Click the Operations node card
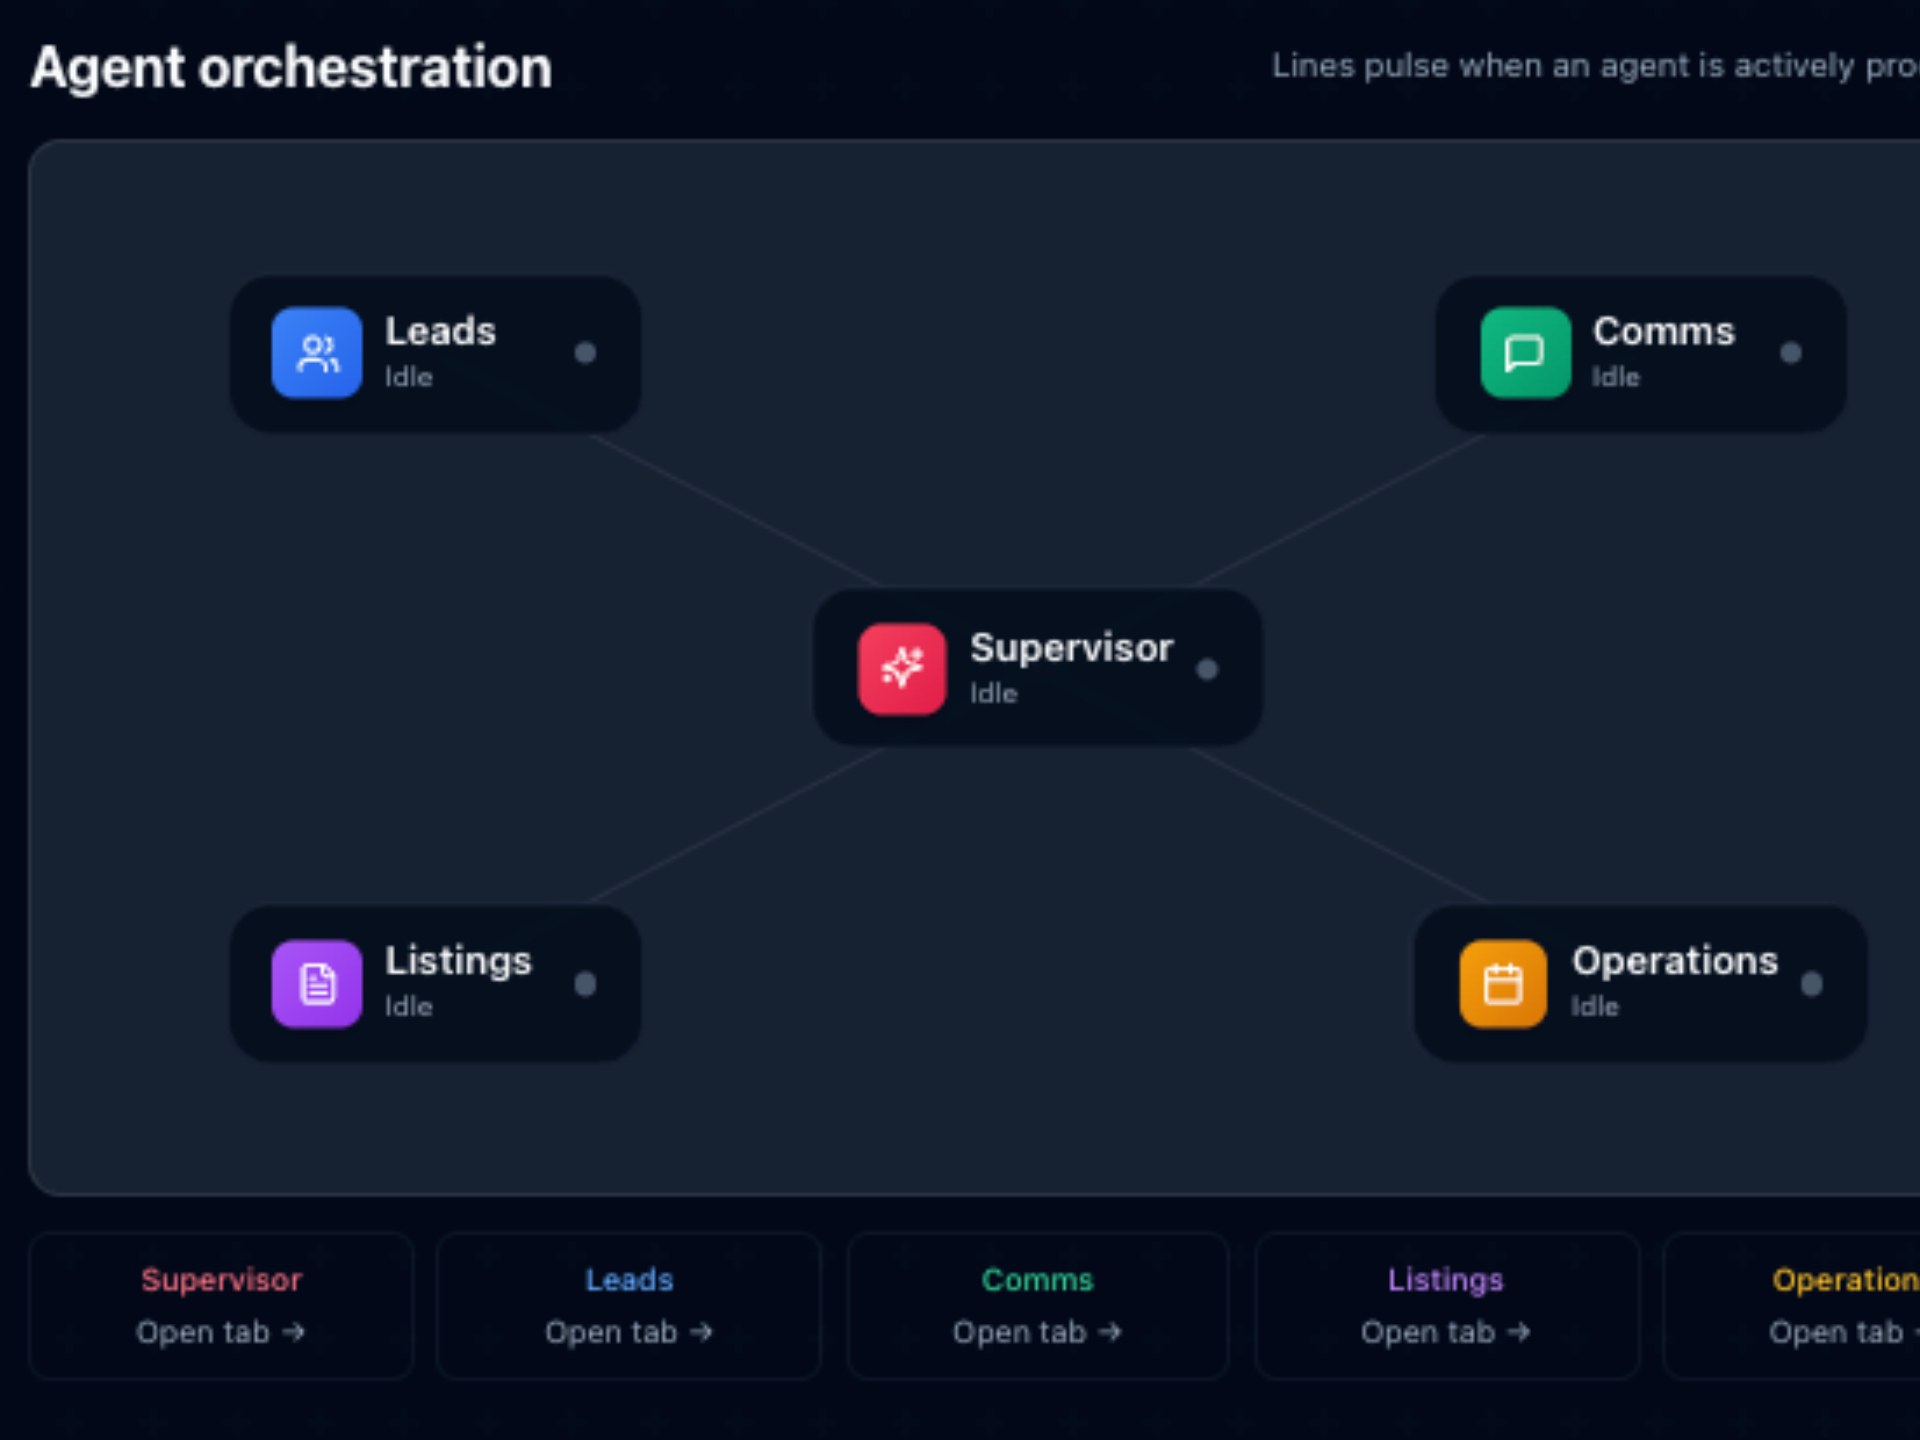 1640,983
